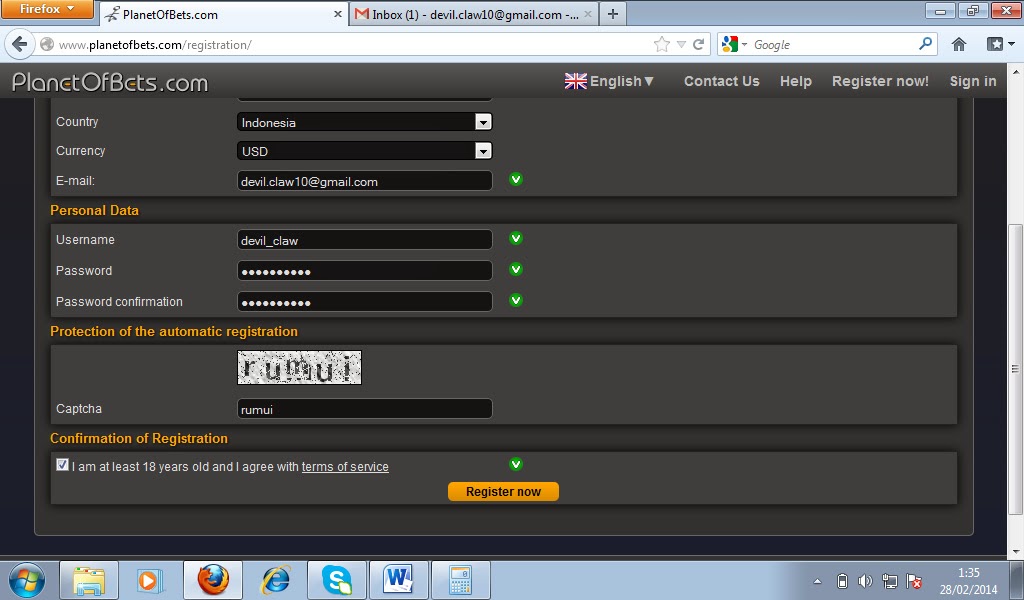
Task: Show hidden system tray icons
Action: (817, 580)
